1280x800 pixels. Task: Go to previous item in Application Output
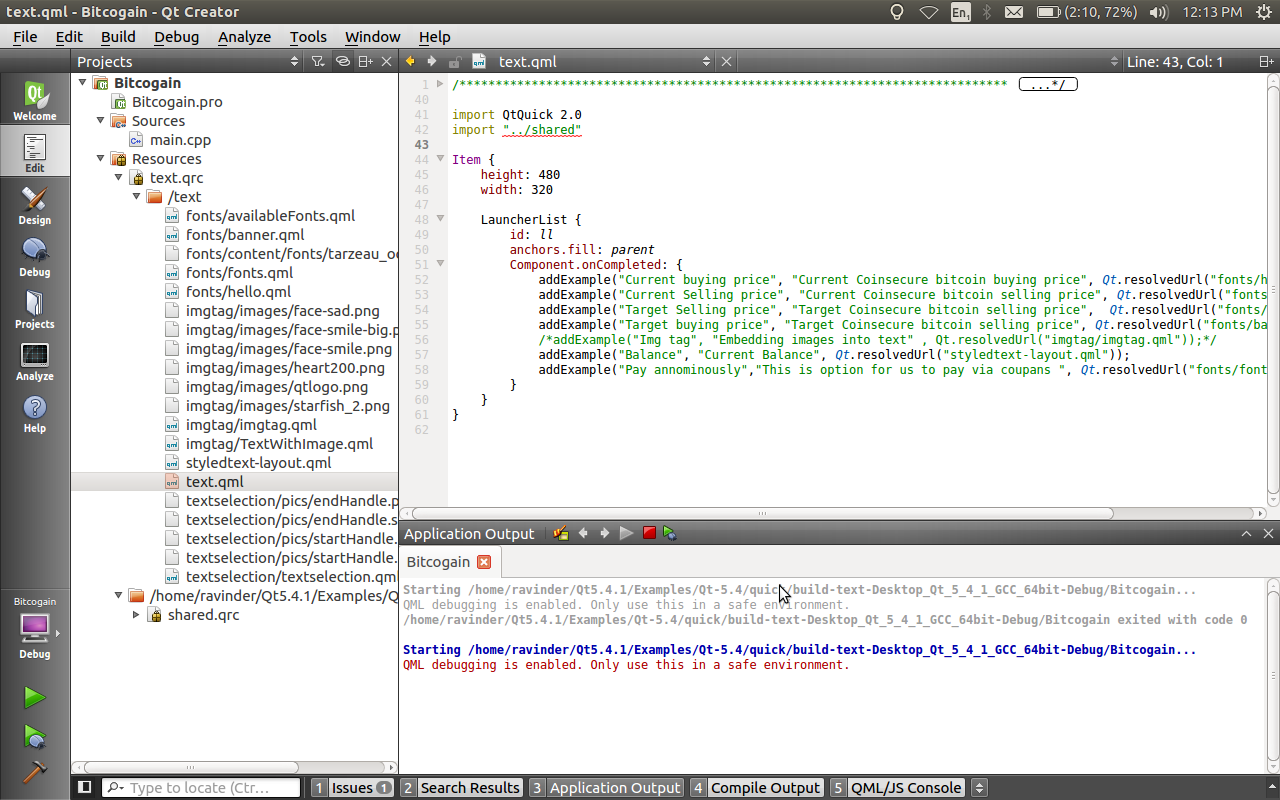[583, 533]
